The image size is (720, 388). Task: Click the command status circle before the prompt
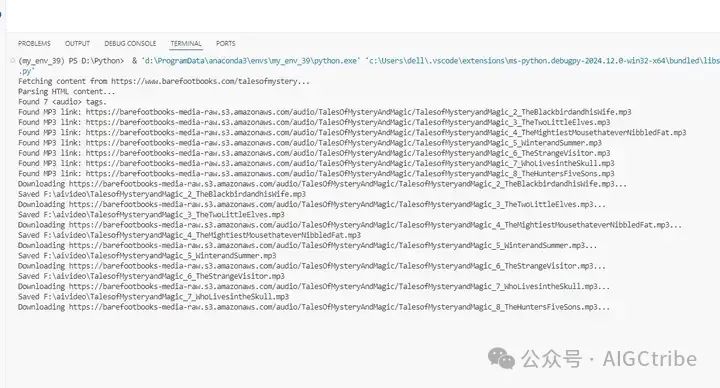13,60
